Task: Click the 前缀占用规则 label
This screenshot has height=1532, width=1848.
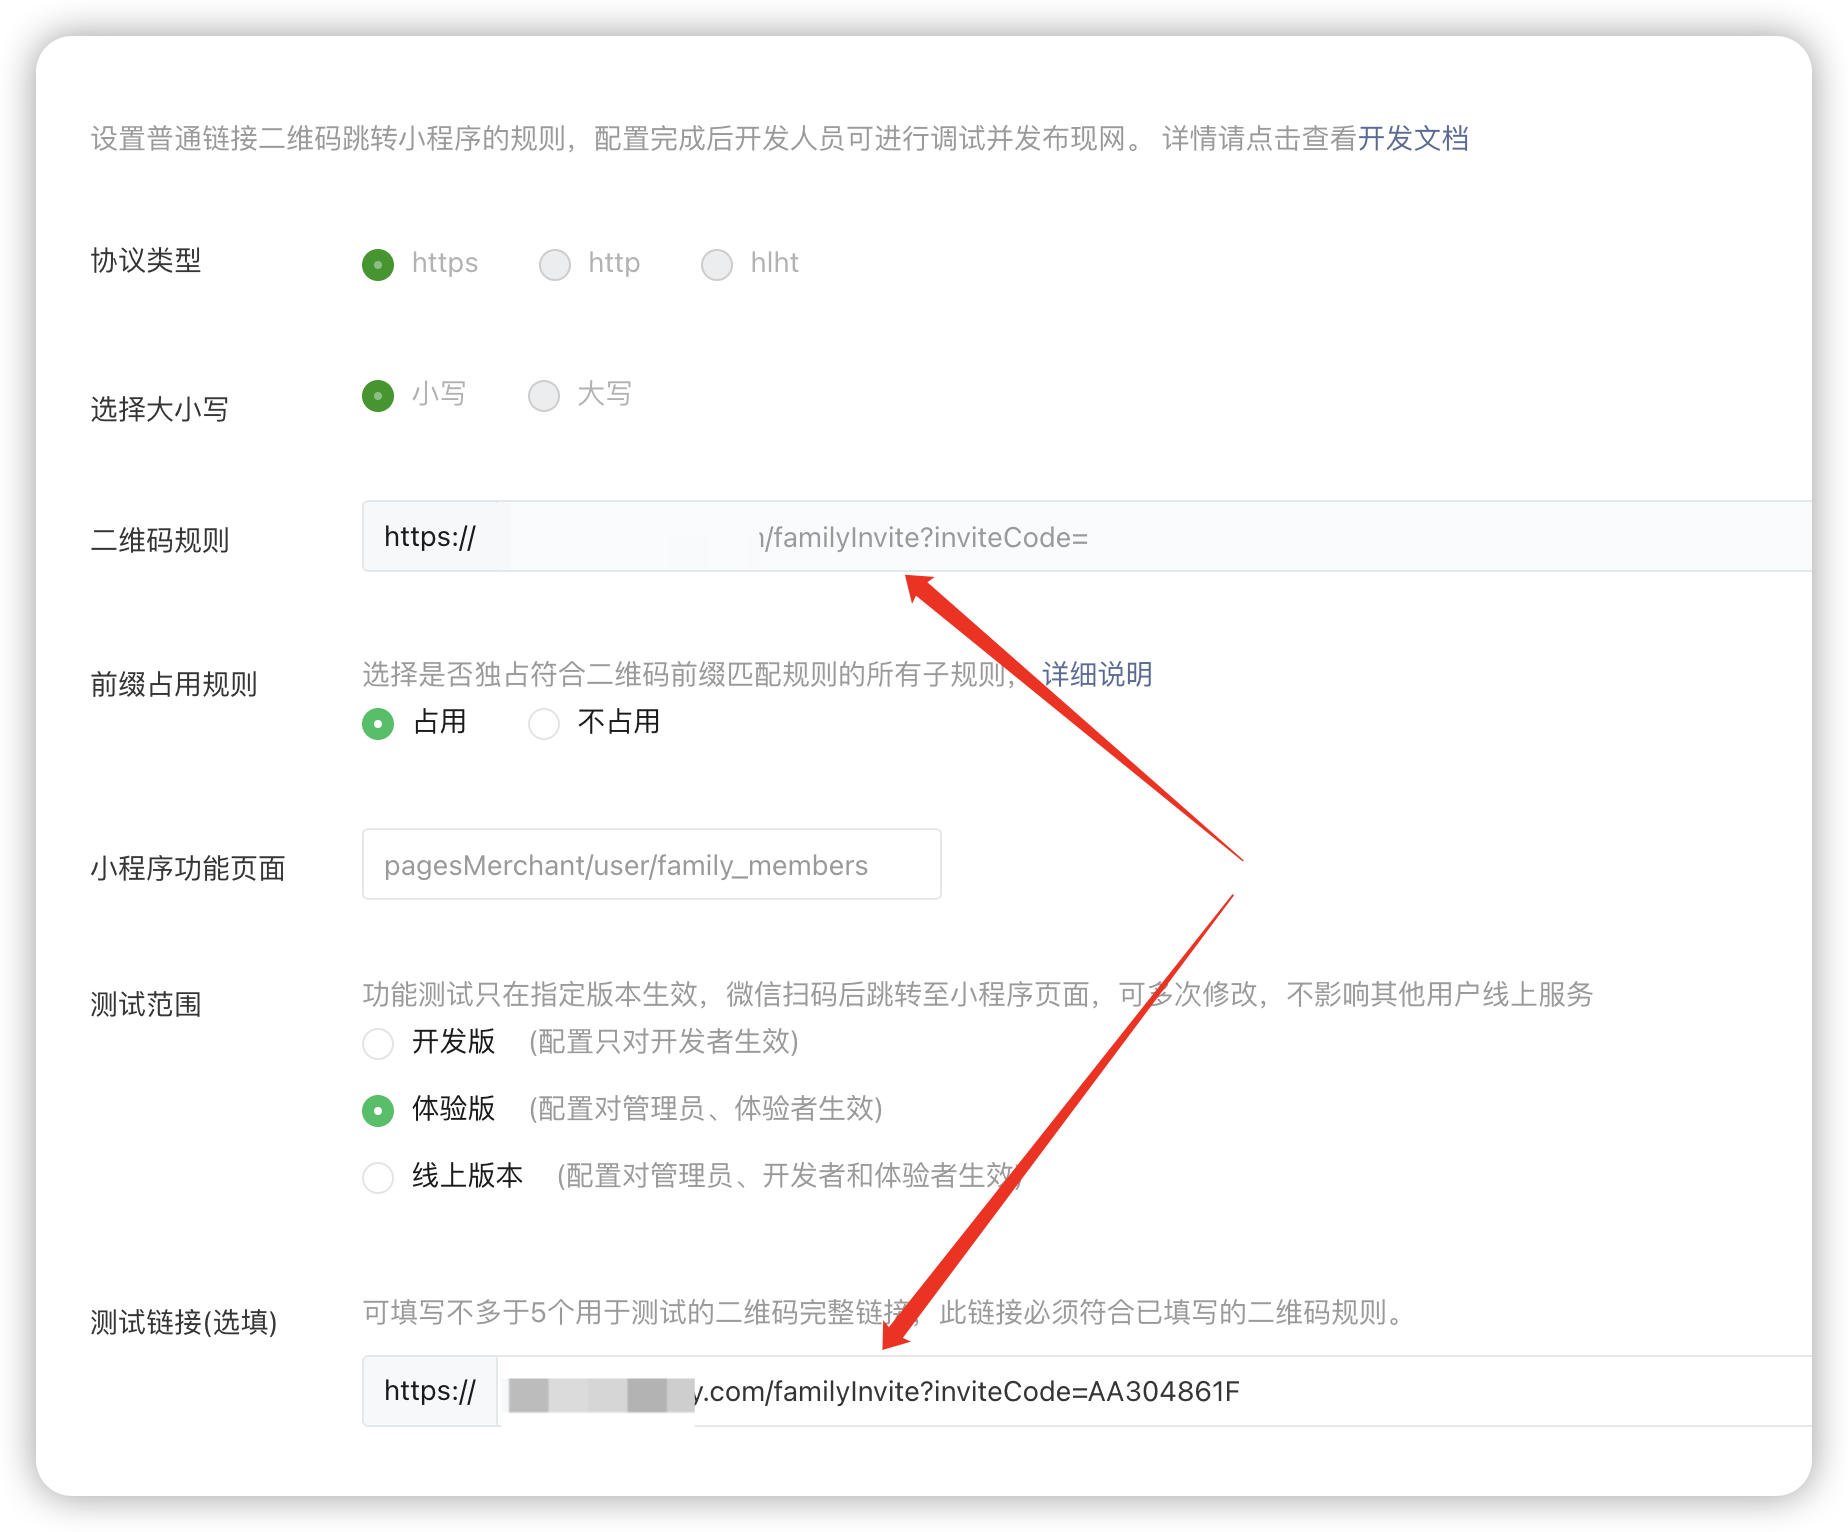Action: click(174, 684)
